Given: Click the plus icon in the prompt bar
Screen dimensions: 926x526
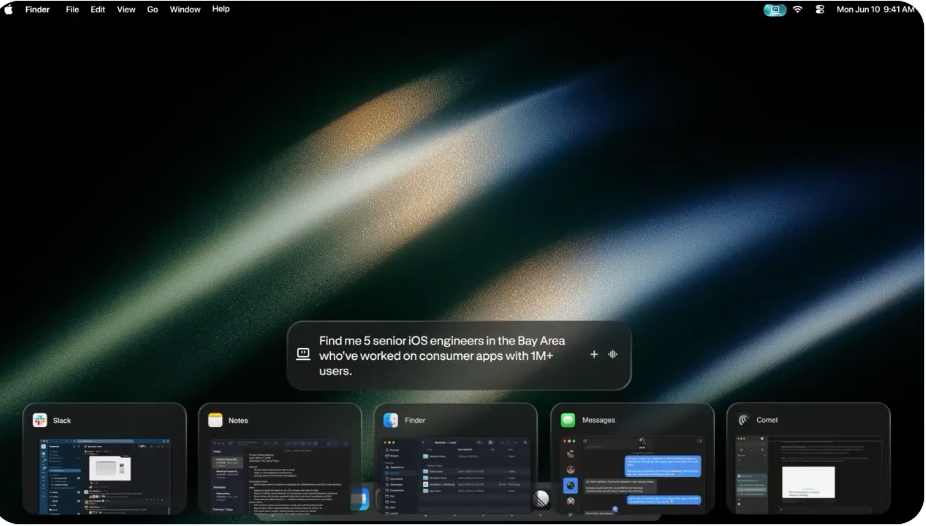Looking at the screenshot, I should click(x=594, y=355).
